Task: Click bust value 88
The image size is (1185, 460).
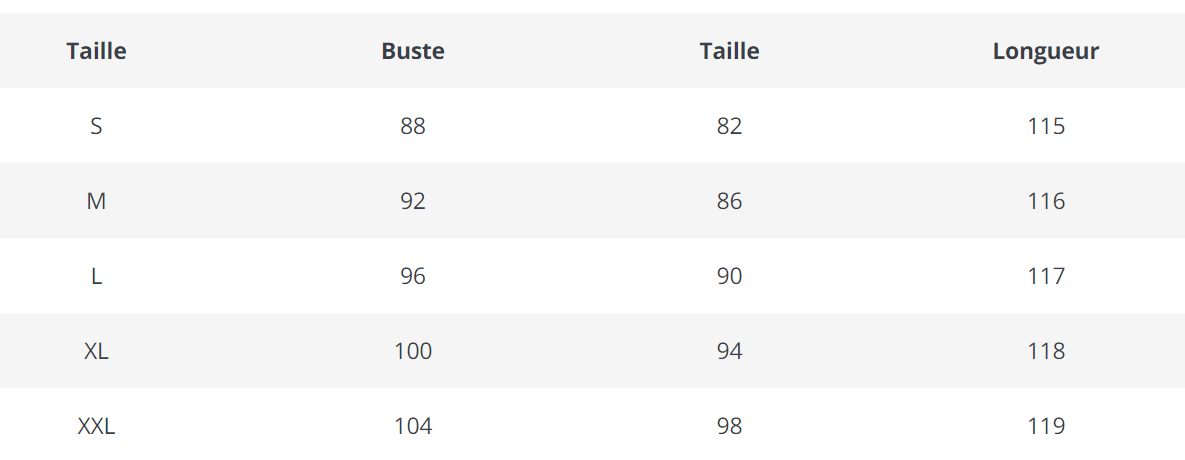Action: coord(413,126)
